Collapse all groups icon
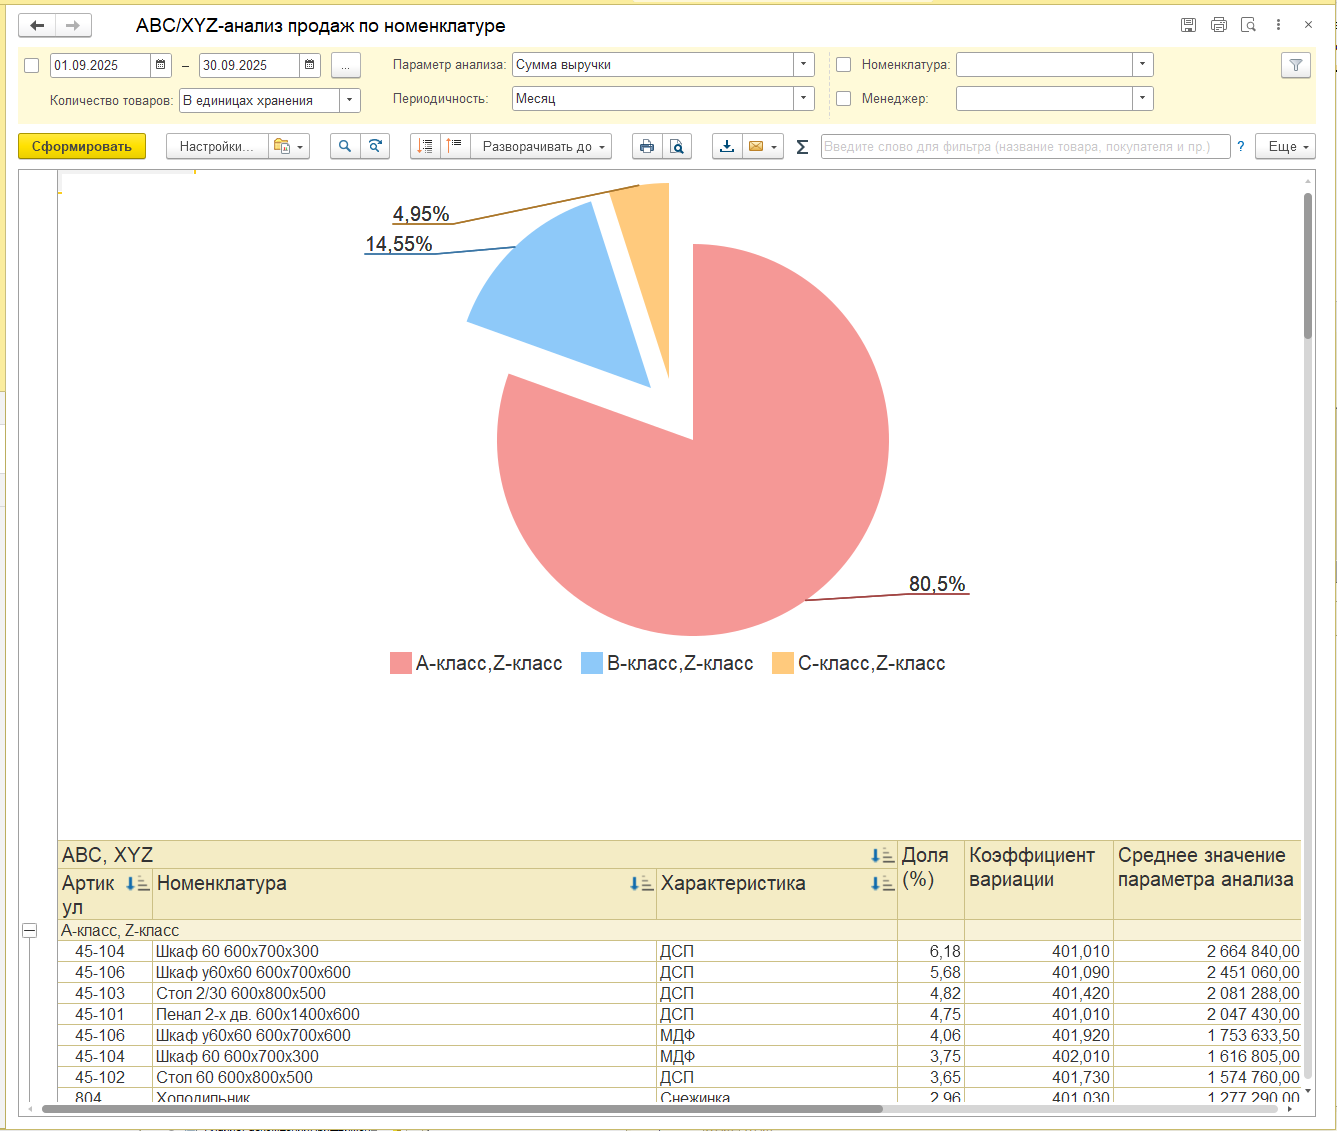 tap(455, 146)
